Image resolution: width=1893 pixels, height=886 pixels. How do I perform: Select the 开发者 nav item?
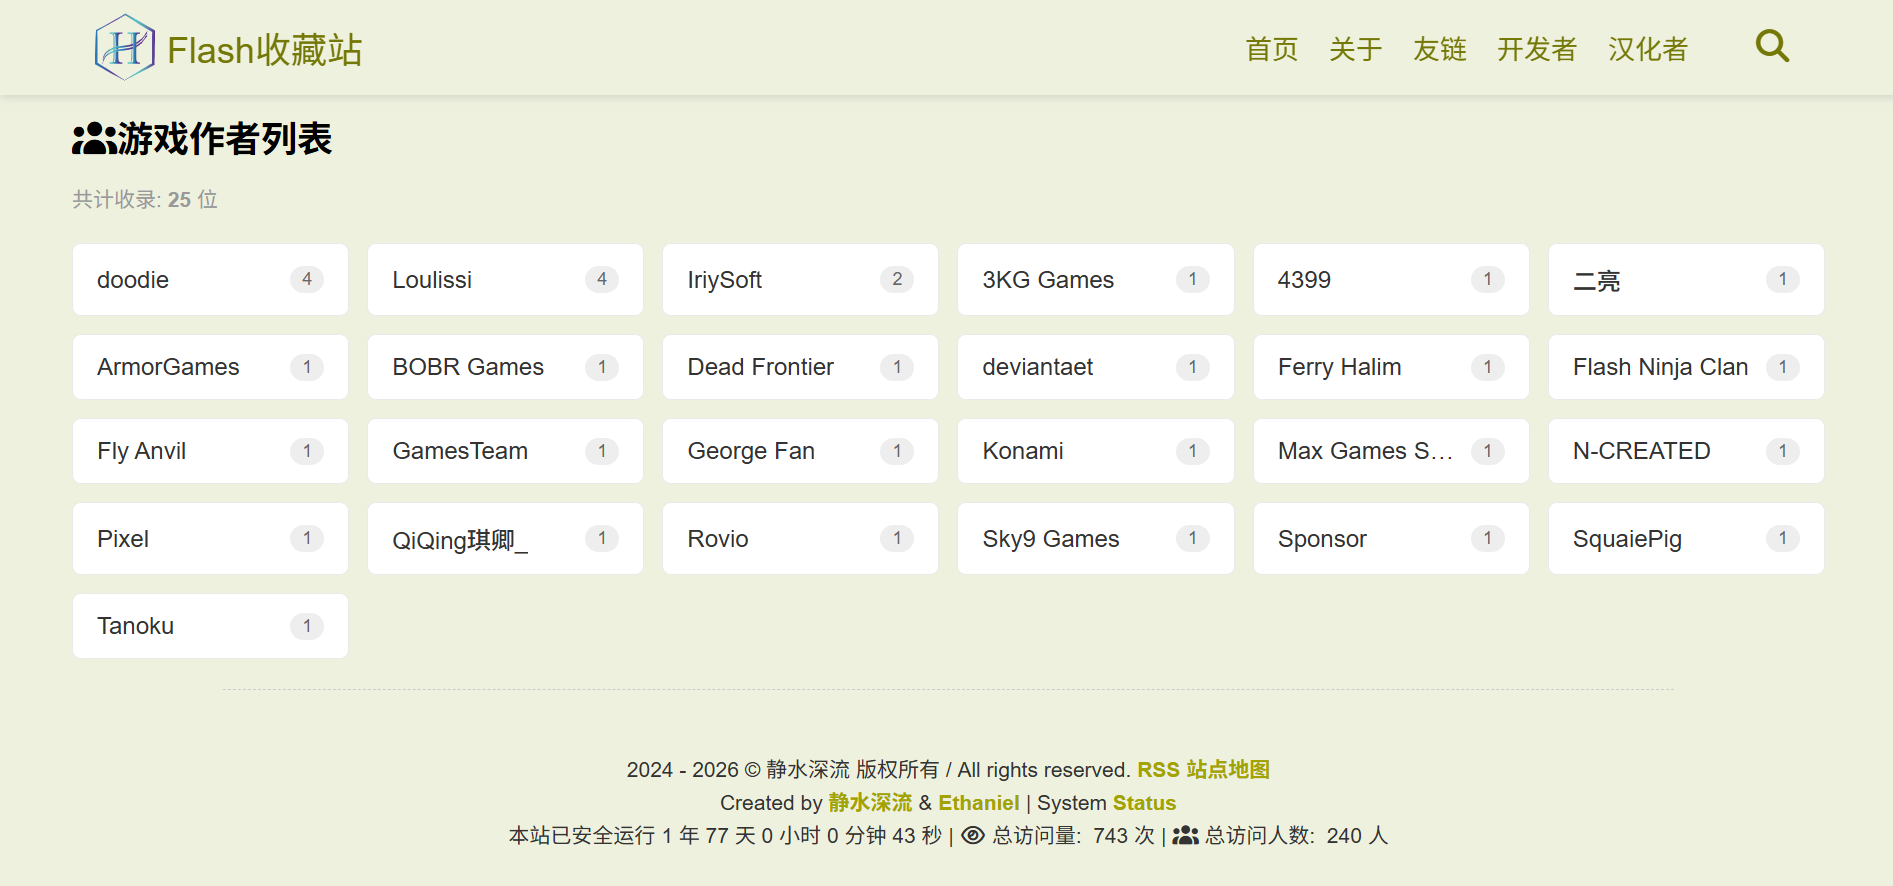coord(1536,49)
